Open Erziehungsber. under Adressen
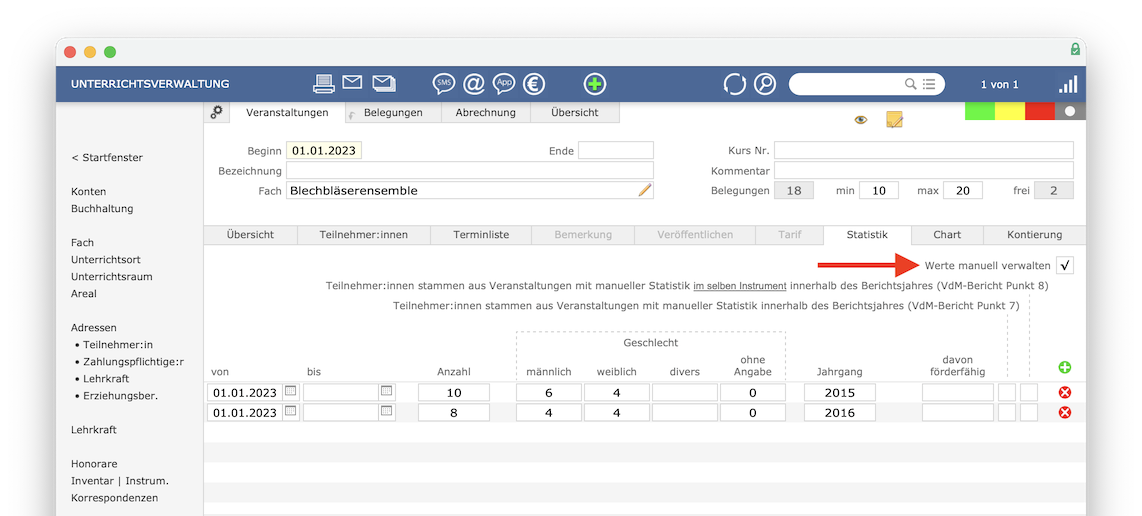1142x516 pixels. tap(121, 396)
